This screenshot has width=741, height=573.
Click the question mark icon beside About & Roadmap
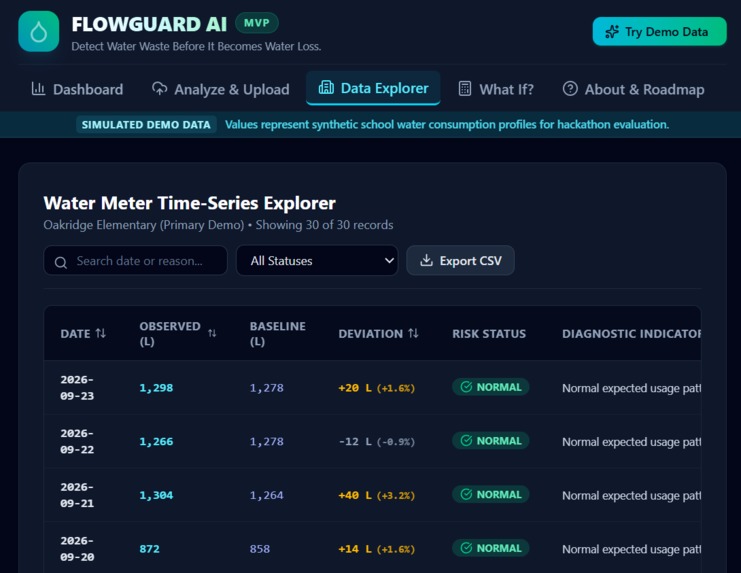(x=570, y=88)
